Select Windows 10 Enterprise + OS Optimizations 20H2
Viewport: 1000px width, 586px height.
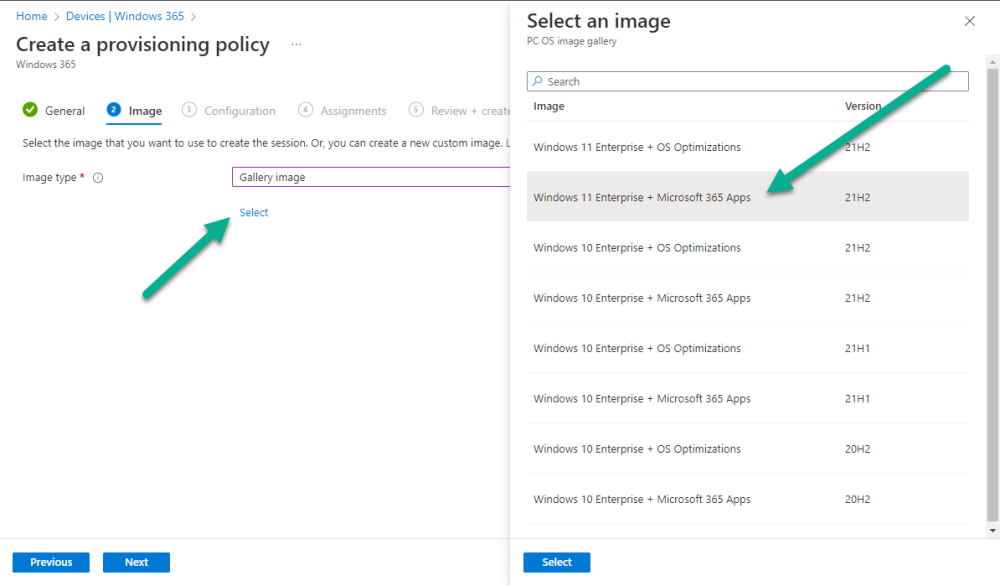[747, 449]
